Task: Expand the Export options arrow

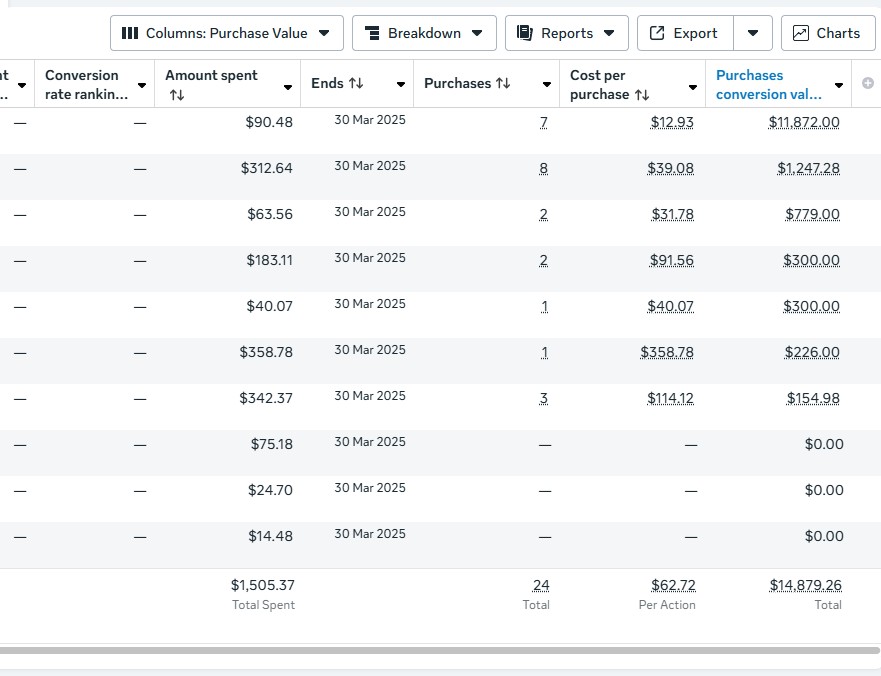Action: click(x=753, y=33)
